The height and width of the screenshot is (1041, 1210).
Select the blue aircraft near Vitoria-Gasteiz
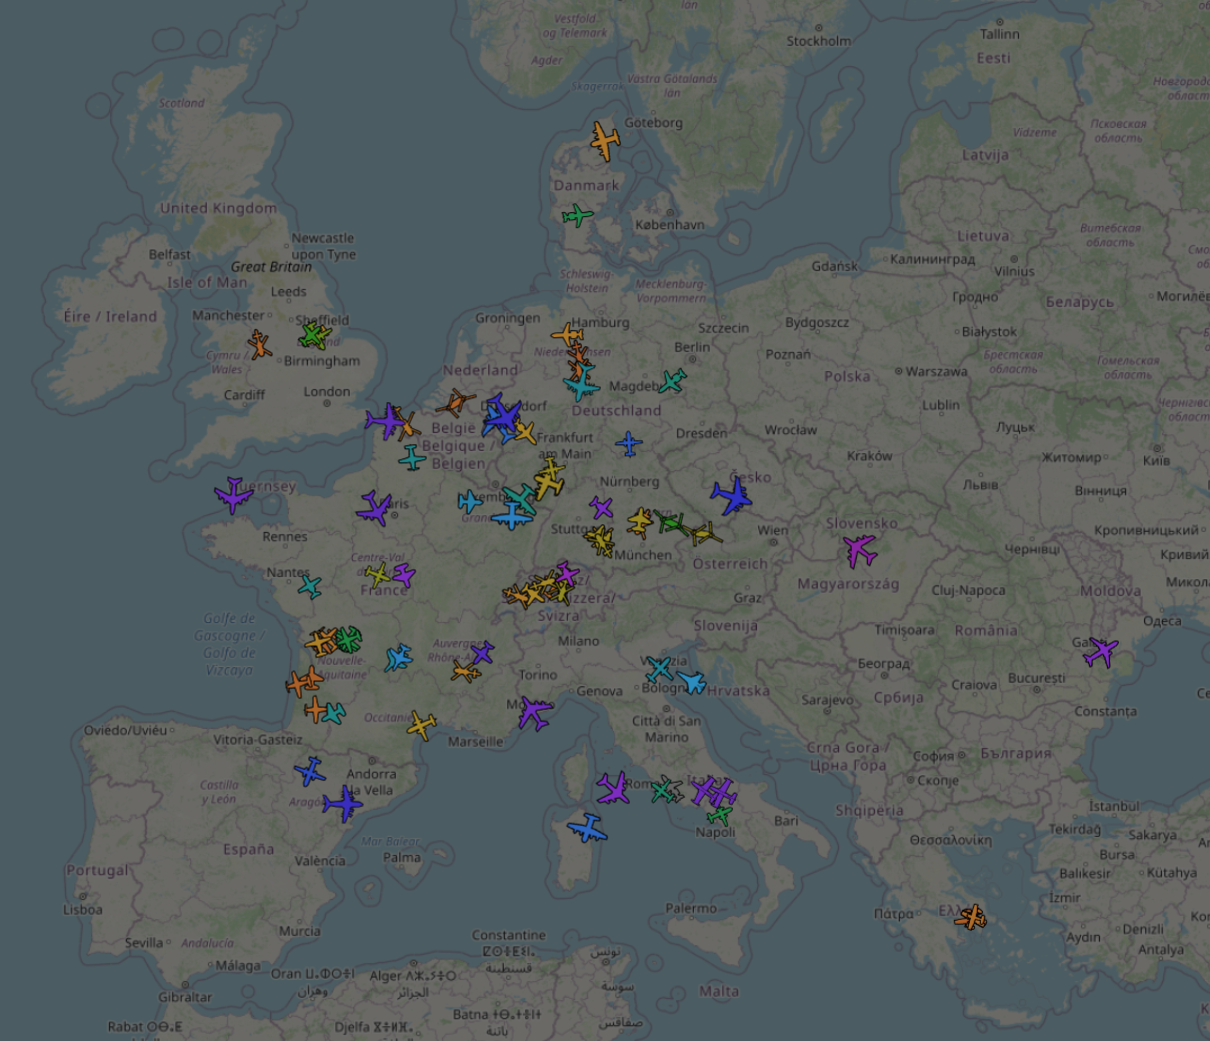tap(310, 771)
